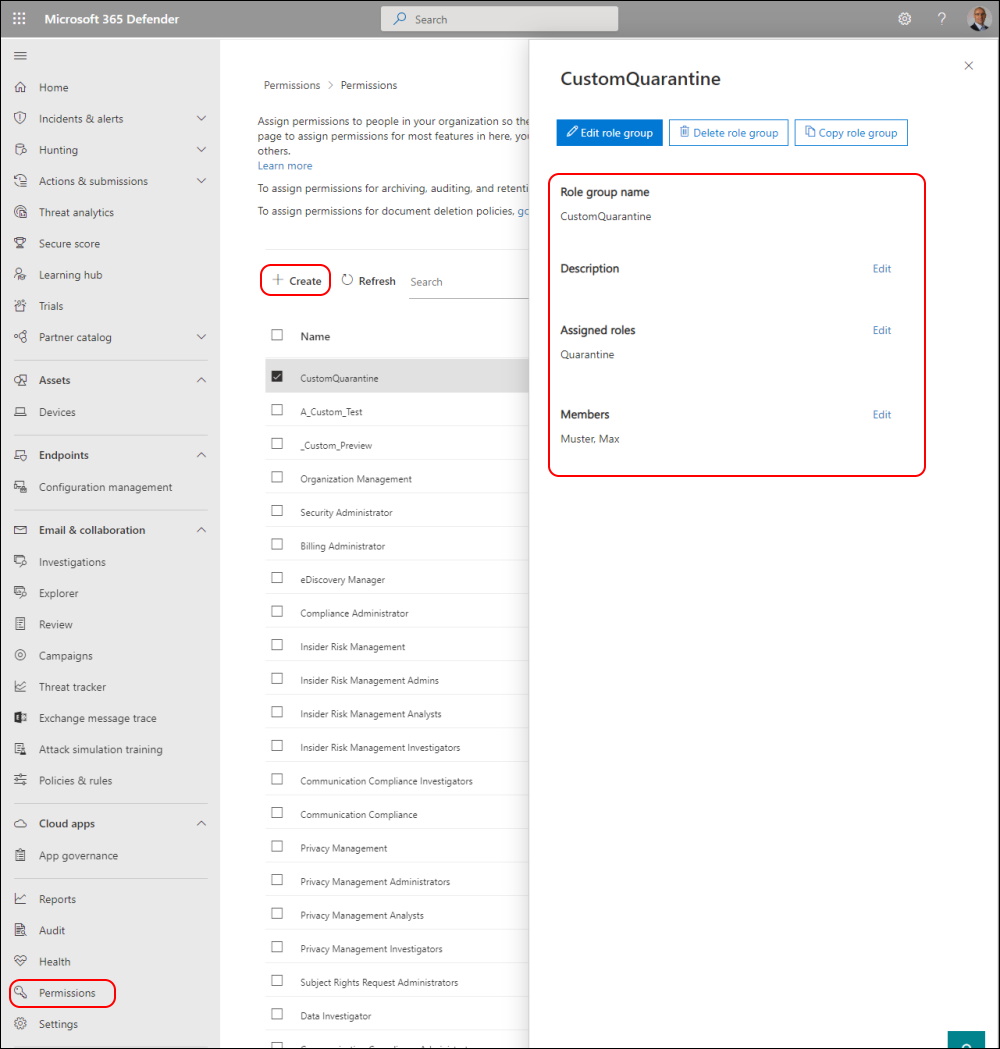Open Reports in the sidebar
This screenshot has width=1000, height=1049.
coord(58,899)
